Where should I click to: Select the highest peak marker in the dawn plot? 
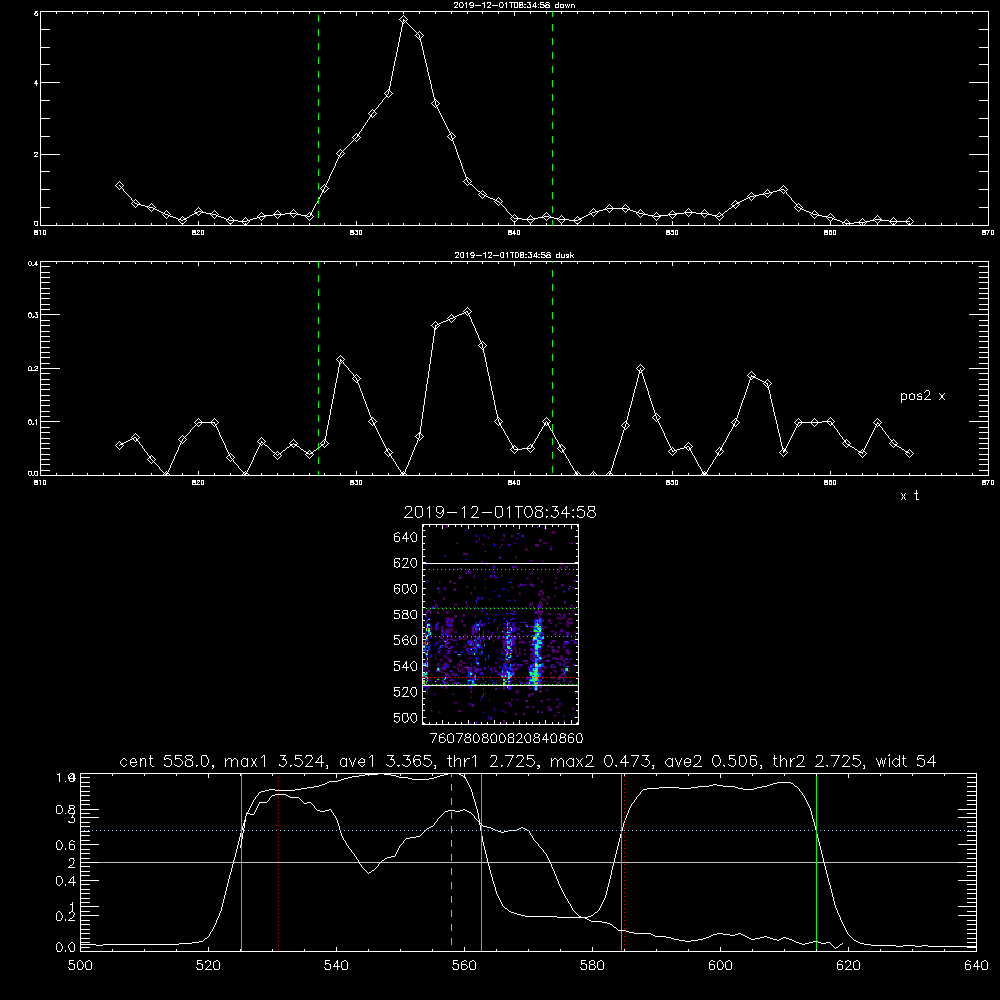[403, 20]
